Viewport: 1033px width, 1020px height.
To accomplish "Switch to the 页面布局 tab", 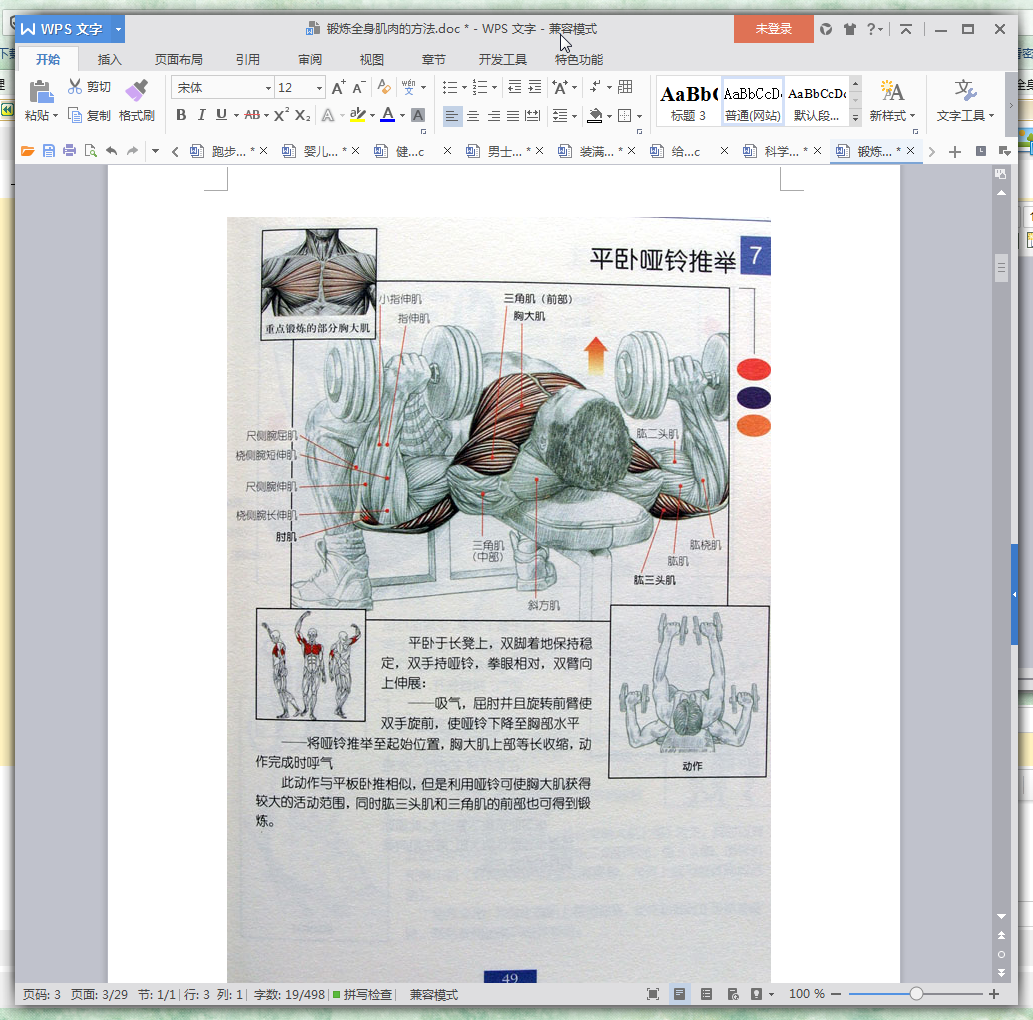I will tap(179, 59).
